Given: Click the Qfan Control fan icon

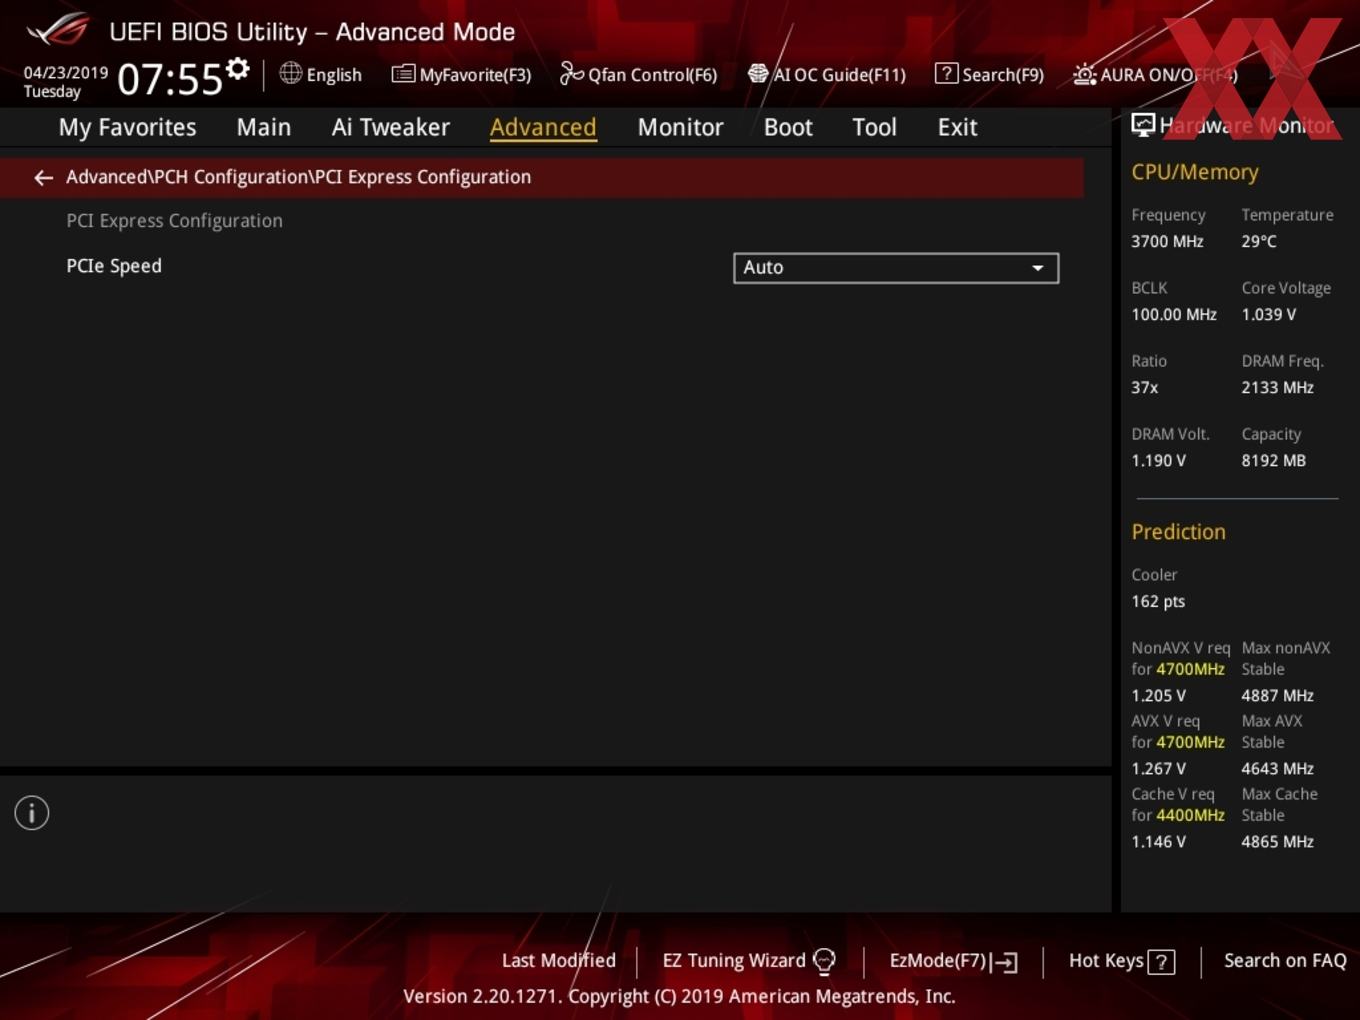Looking at the screenshot, I should 571,73.
